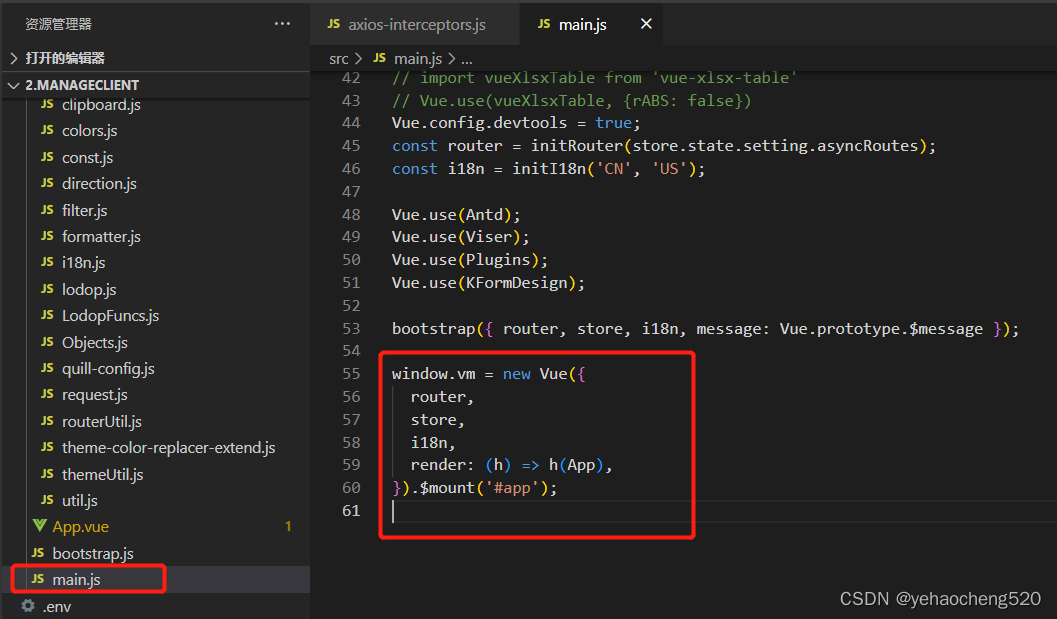Click the JS icon beside bootstrap.js
This screenshot has width=1057, height=619.
point(38,553)
